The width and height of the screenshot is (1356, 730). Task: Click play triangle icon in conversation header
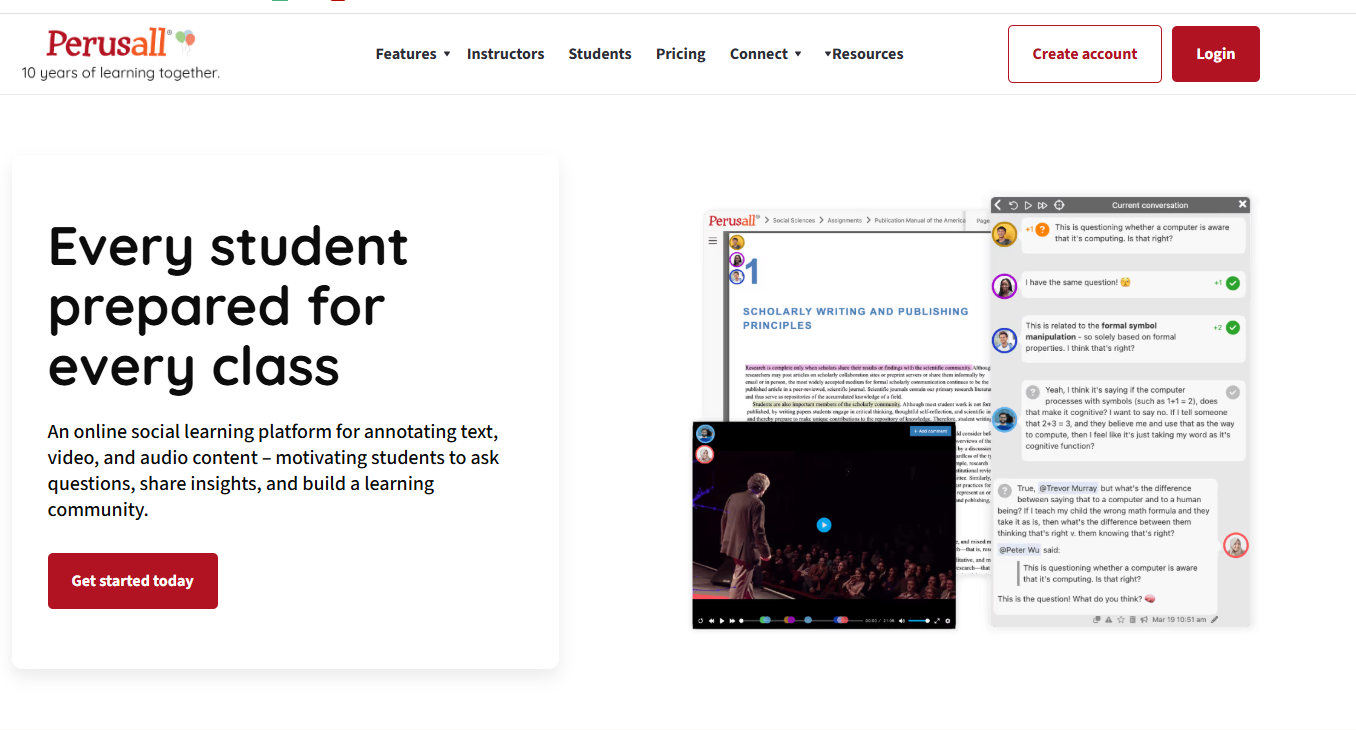(1028, 205)
